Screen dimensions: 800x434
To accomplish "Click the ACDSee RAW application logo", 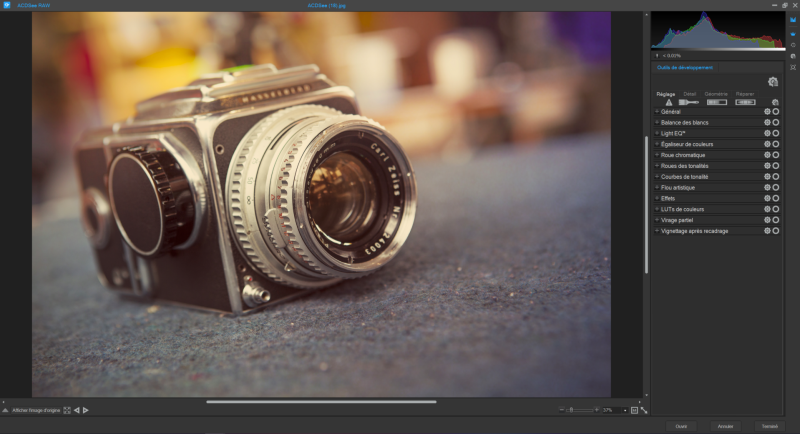I will [7, 5].
